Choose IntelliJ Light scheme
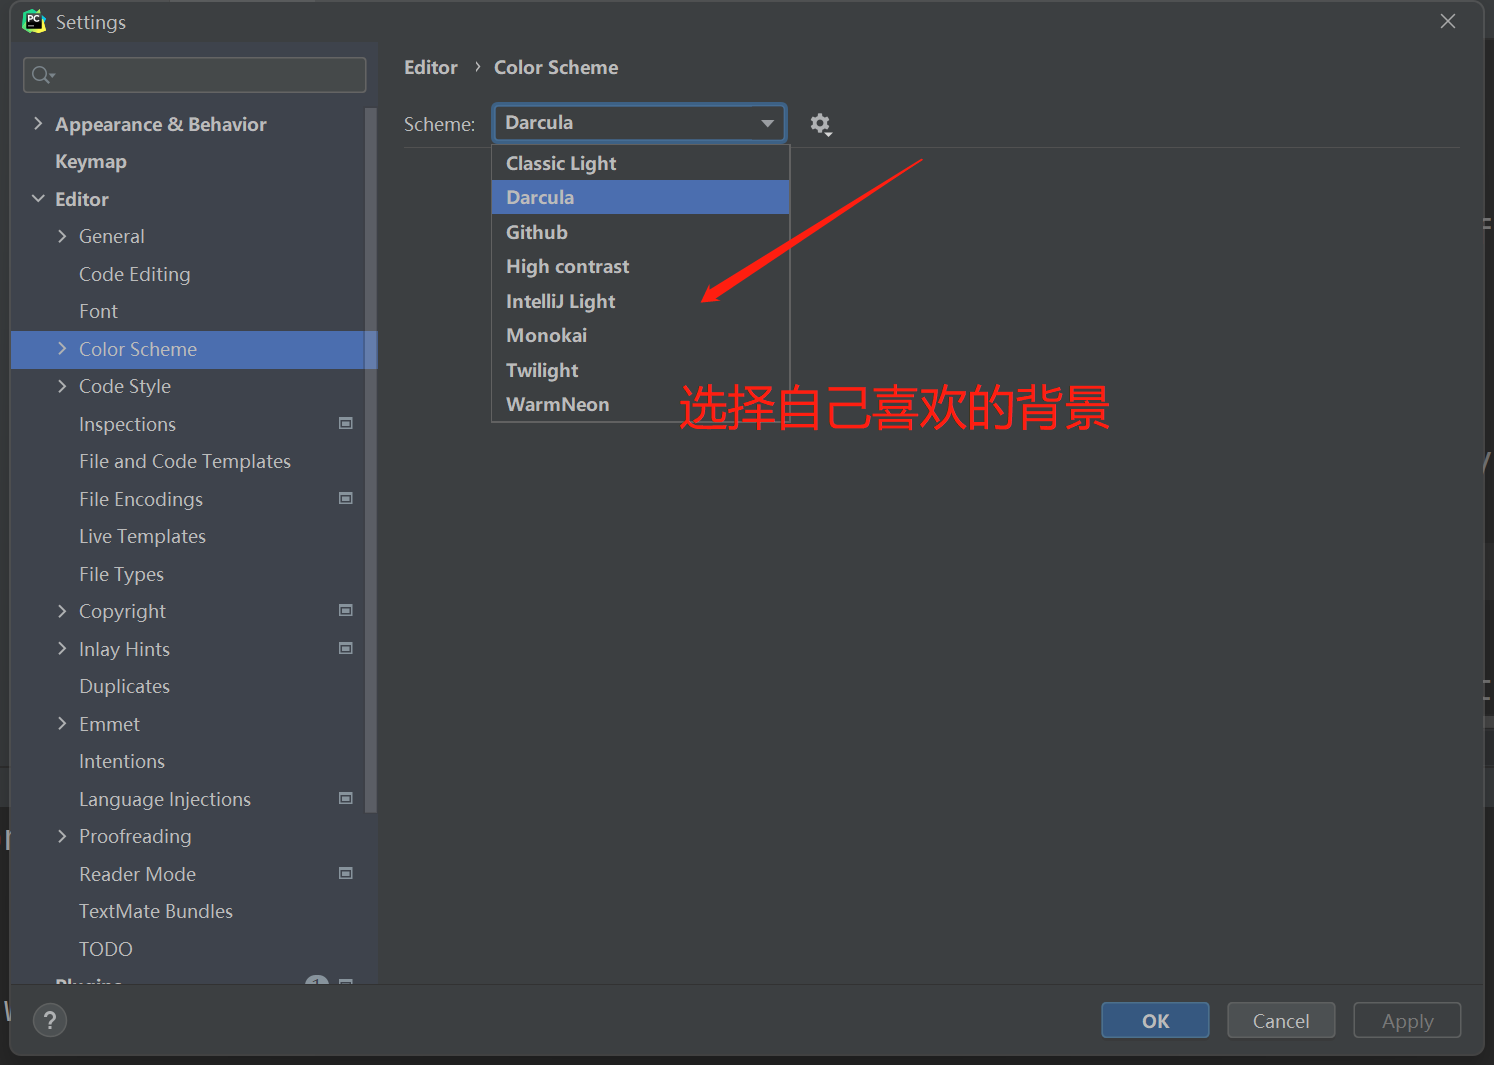Screen dimensions: 1494x1065 (641, 301)
